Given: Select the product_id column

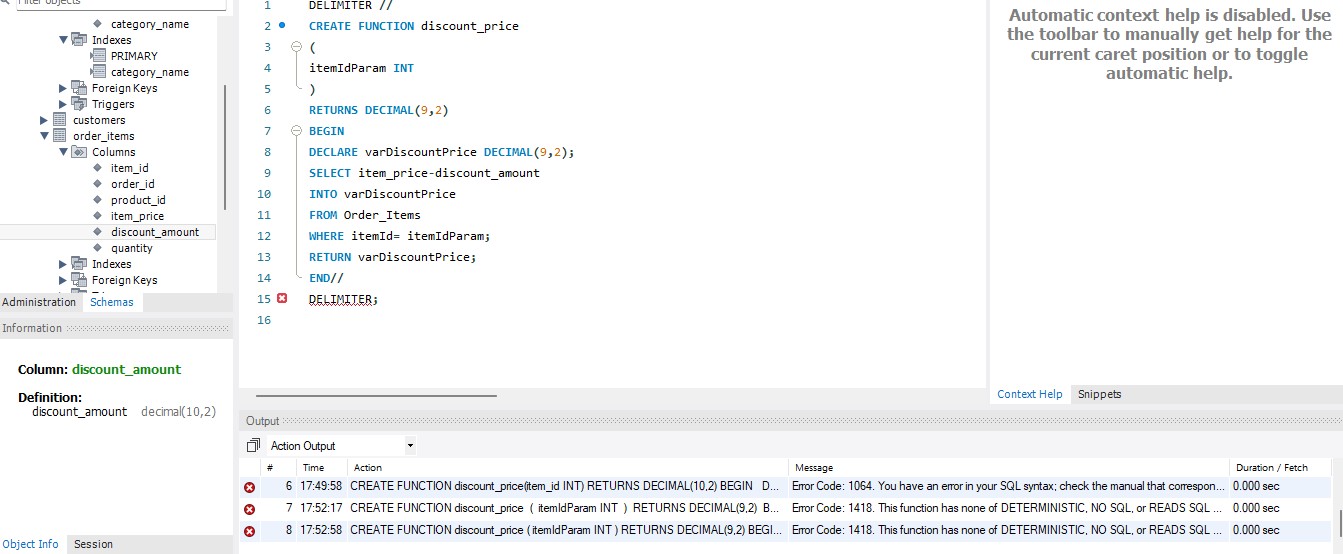Looking at the screenshot, I should tap(138, 200).
